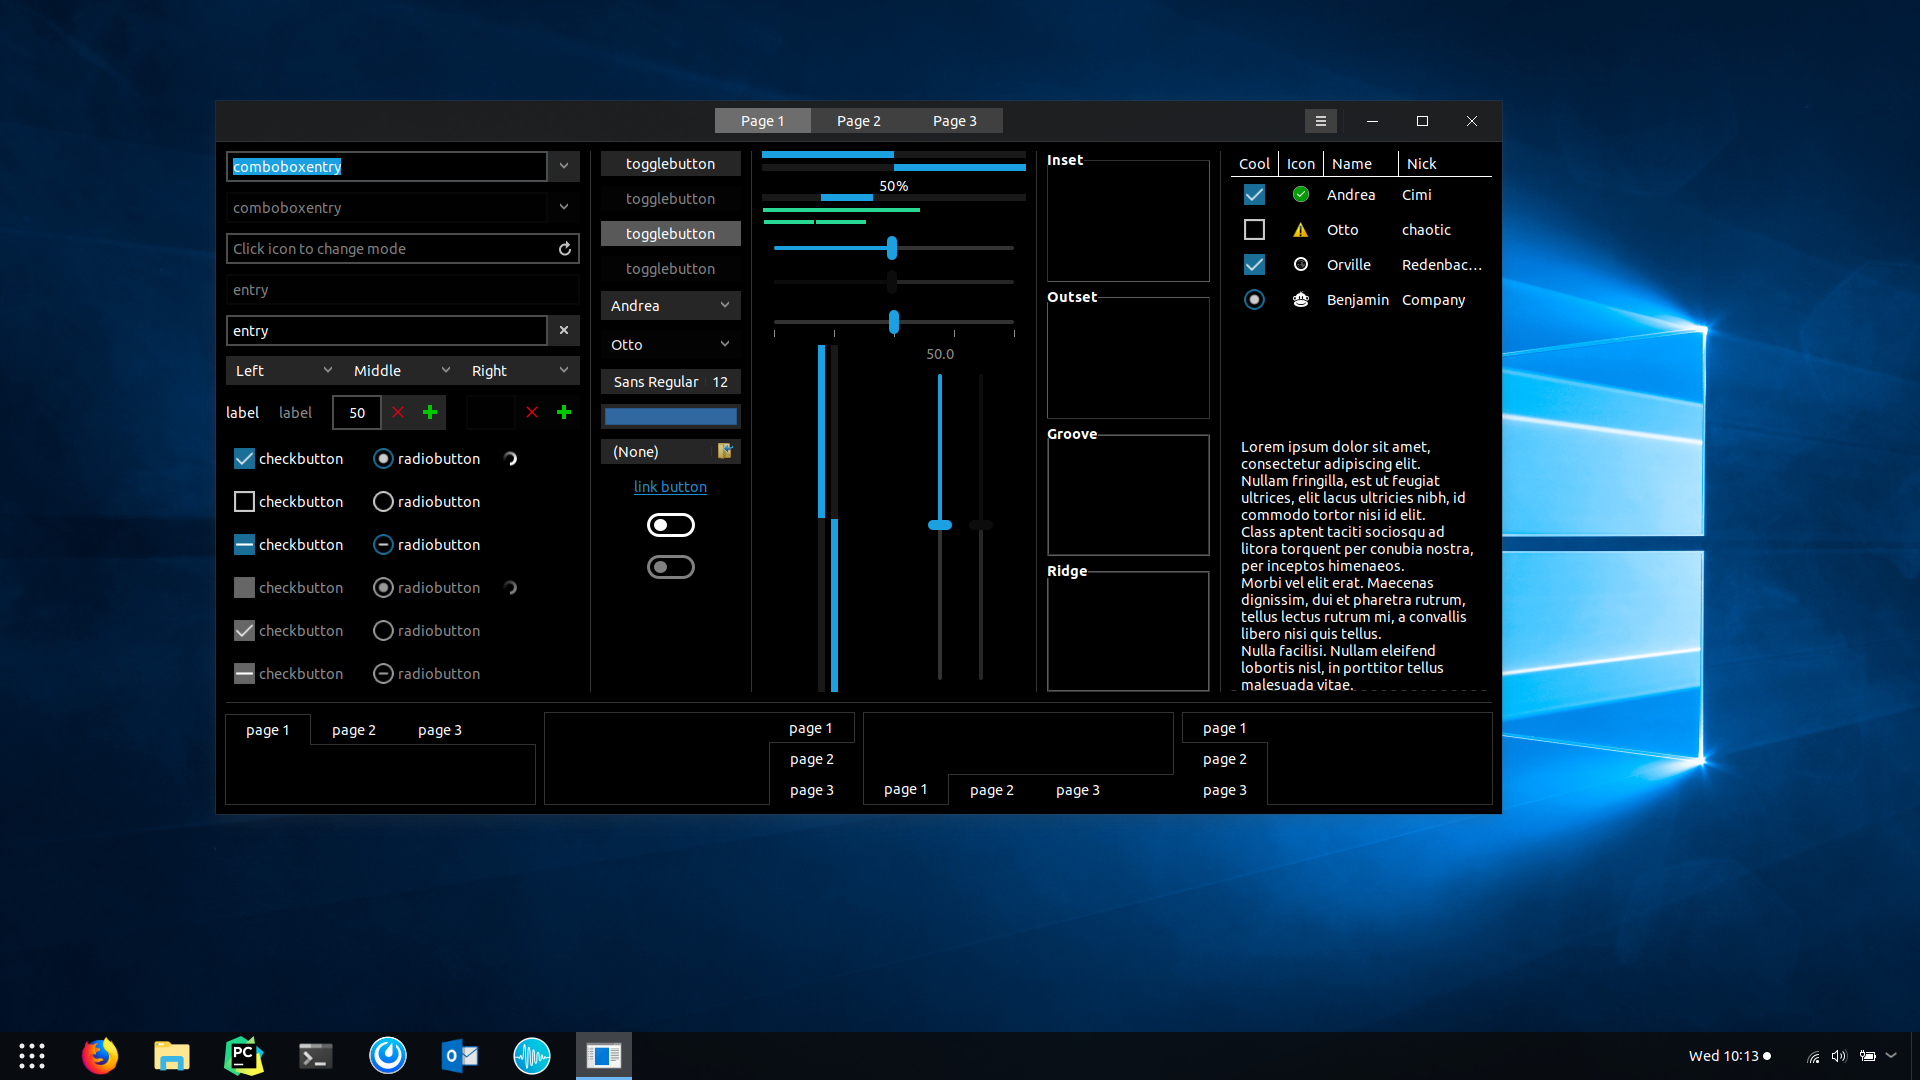This screenshot has height=1080, width=1920.
Task: Open the hamburger menu in title bar
Action: pyautogui.click(x=1320, y=121)
